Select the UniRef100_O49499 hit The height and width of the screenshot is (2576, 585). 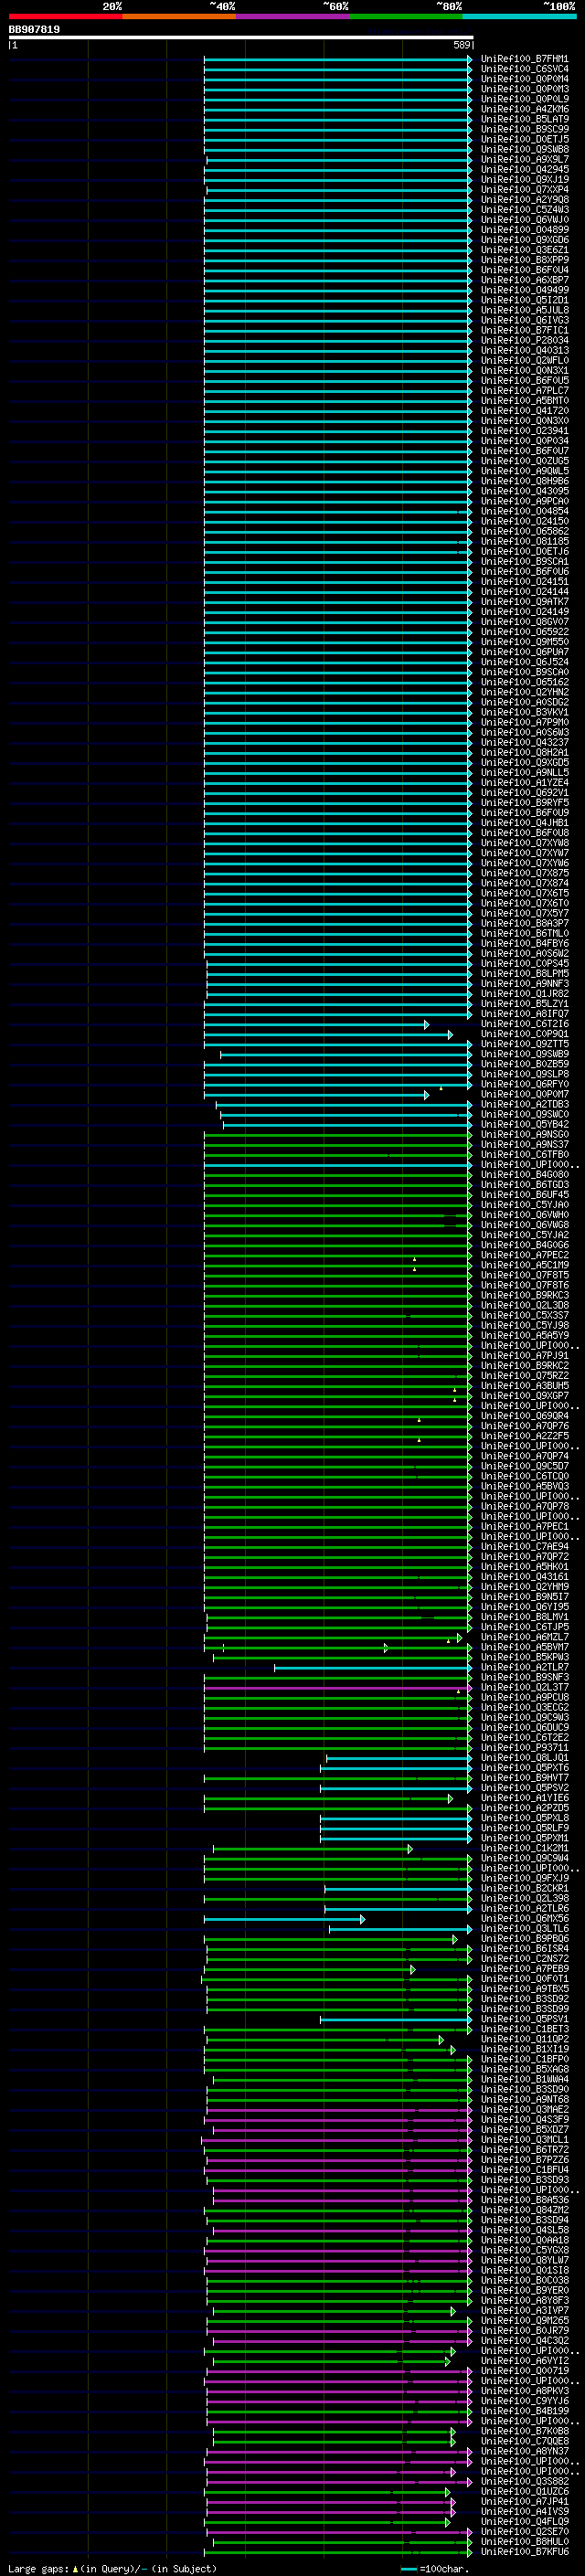(x=524, y=290)
